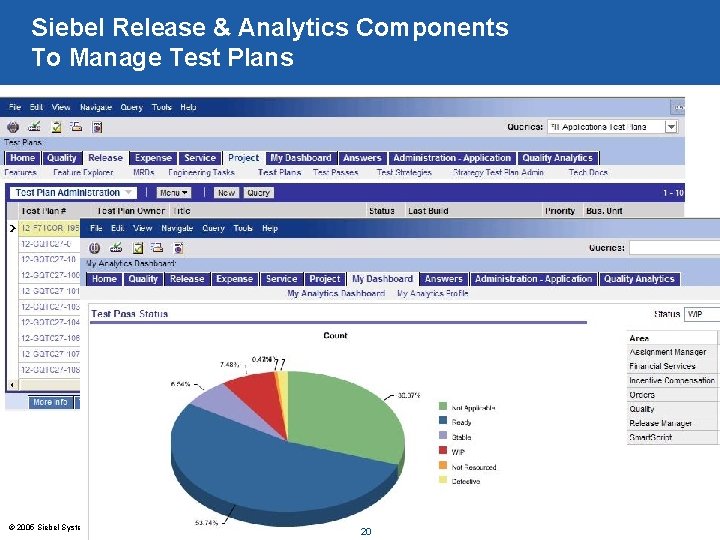The width and height of the screenshot is (720, 540).
Task: Click the round globe icon in Test Plans toolbar
Action: [x=13, y=127]
